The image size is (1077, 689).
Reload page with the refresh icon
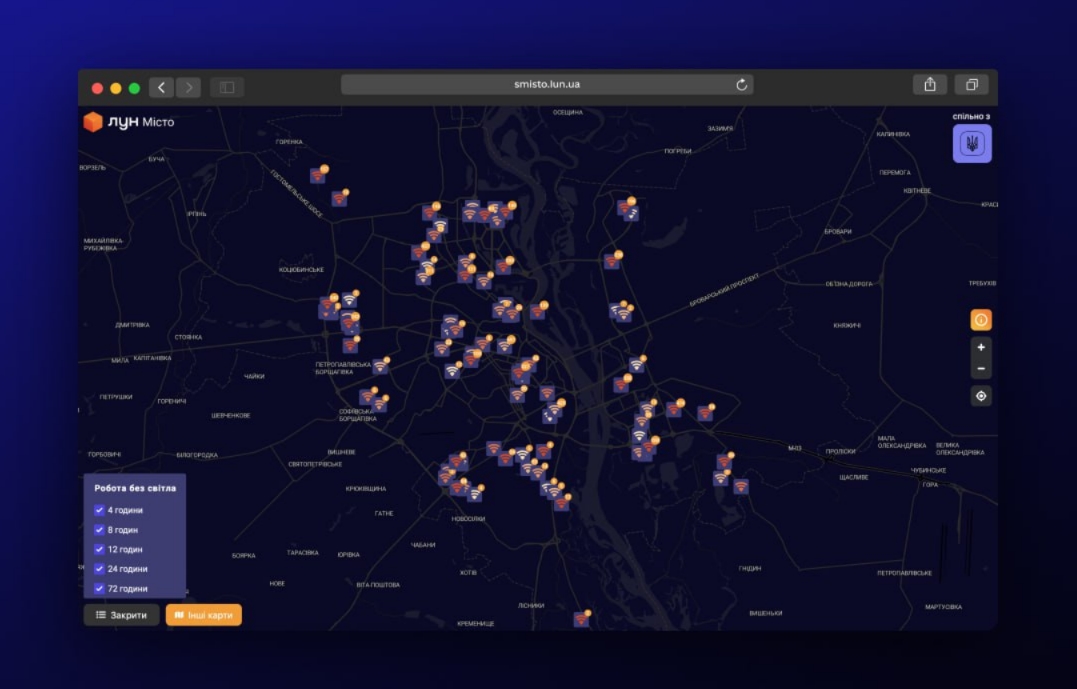[741, 85]
